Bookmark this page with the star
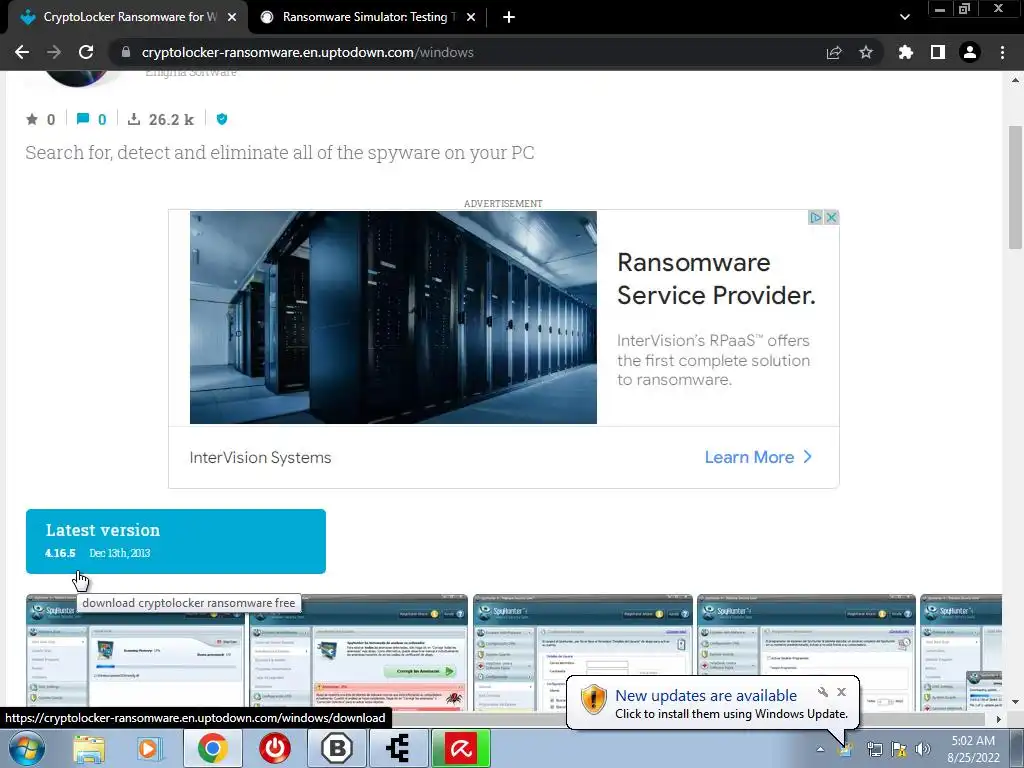This screenshot has height=768, width=1024. click(x=866, y=52)
